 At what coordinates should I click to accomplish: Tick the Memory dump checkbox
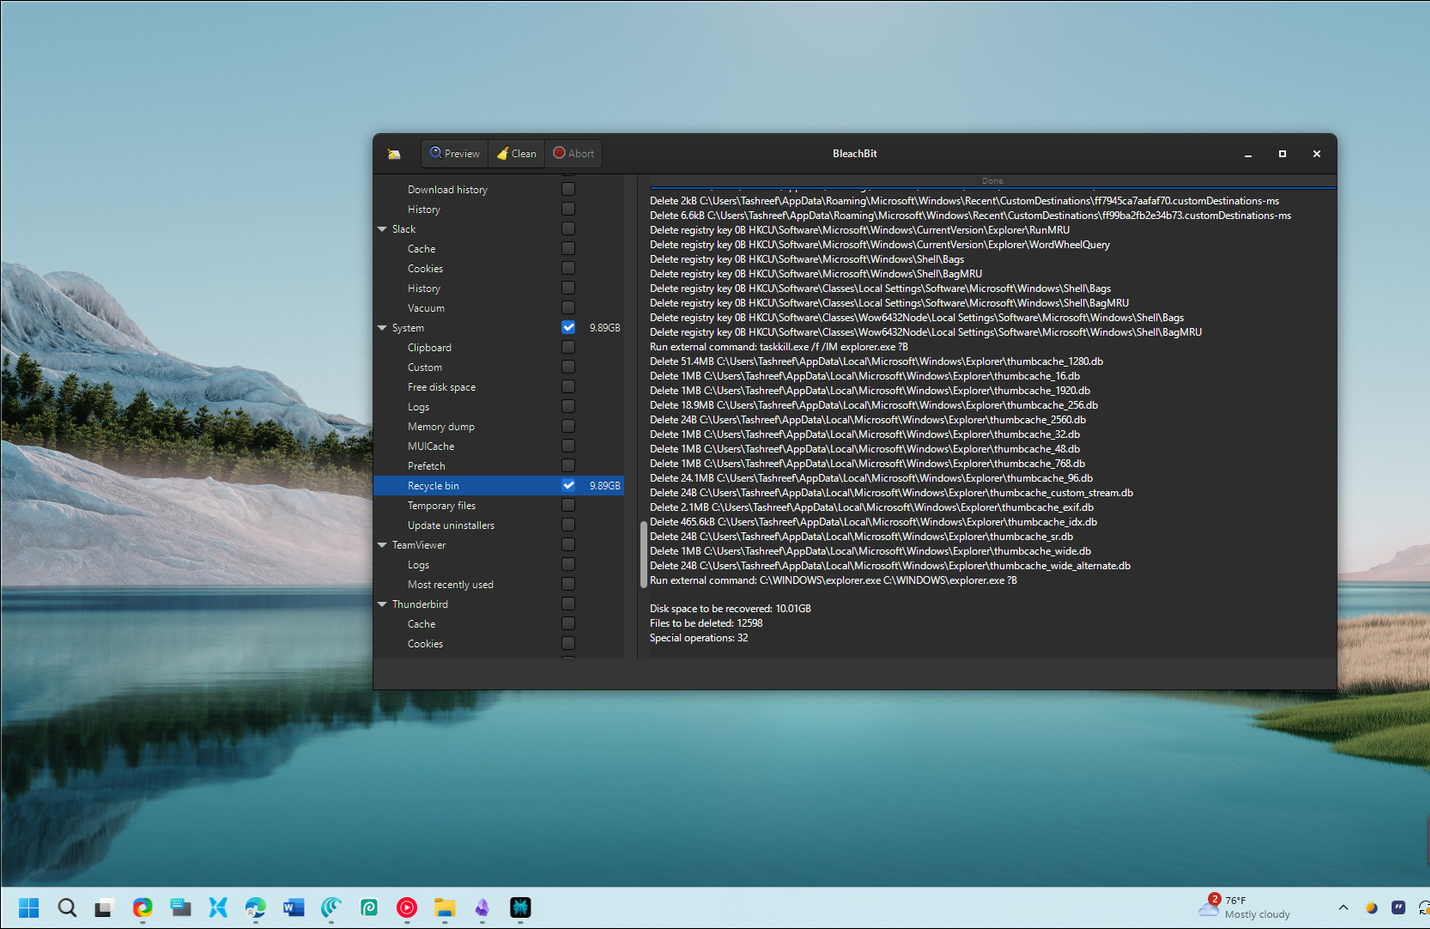568,427
